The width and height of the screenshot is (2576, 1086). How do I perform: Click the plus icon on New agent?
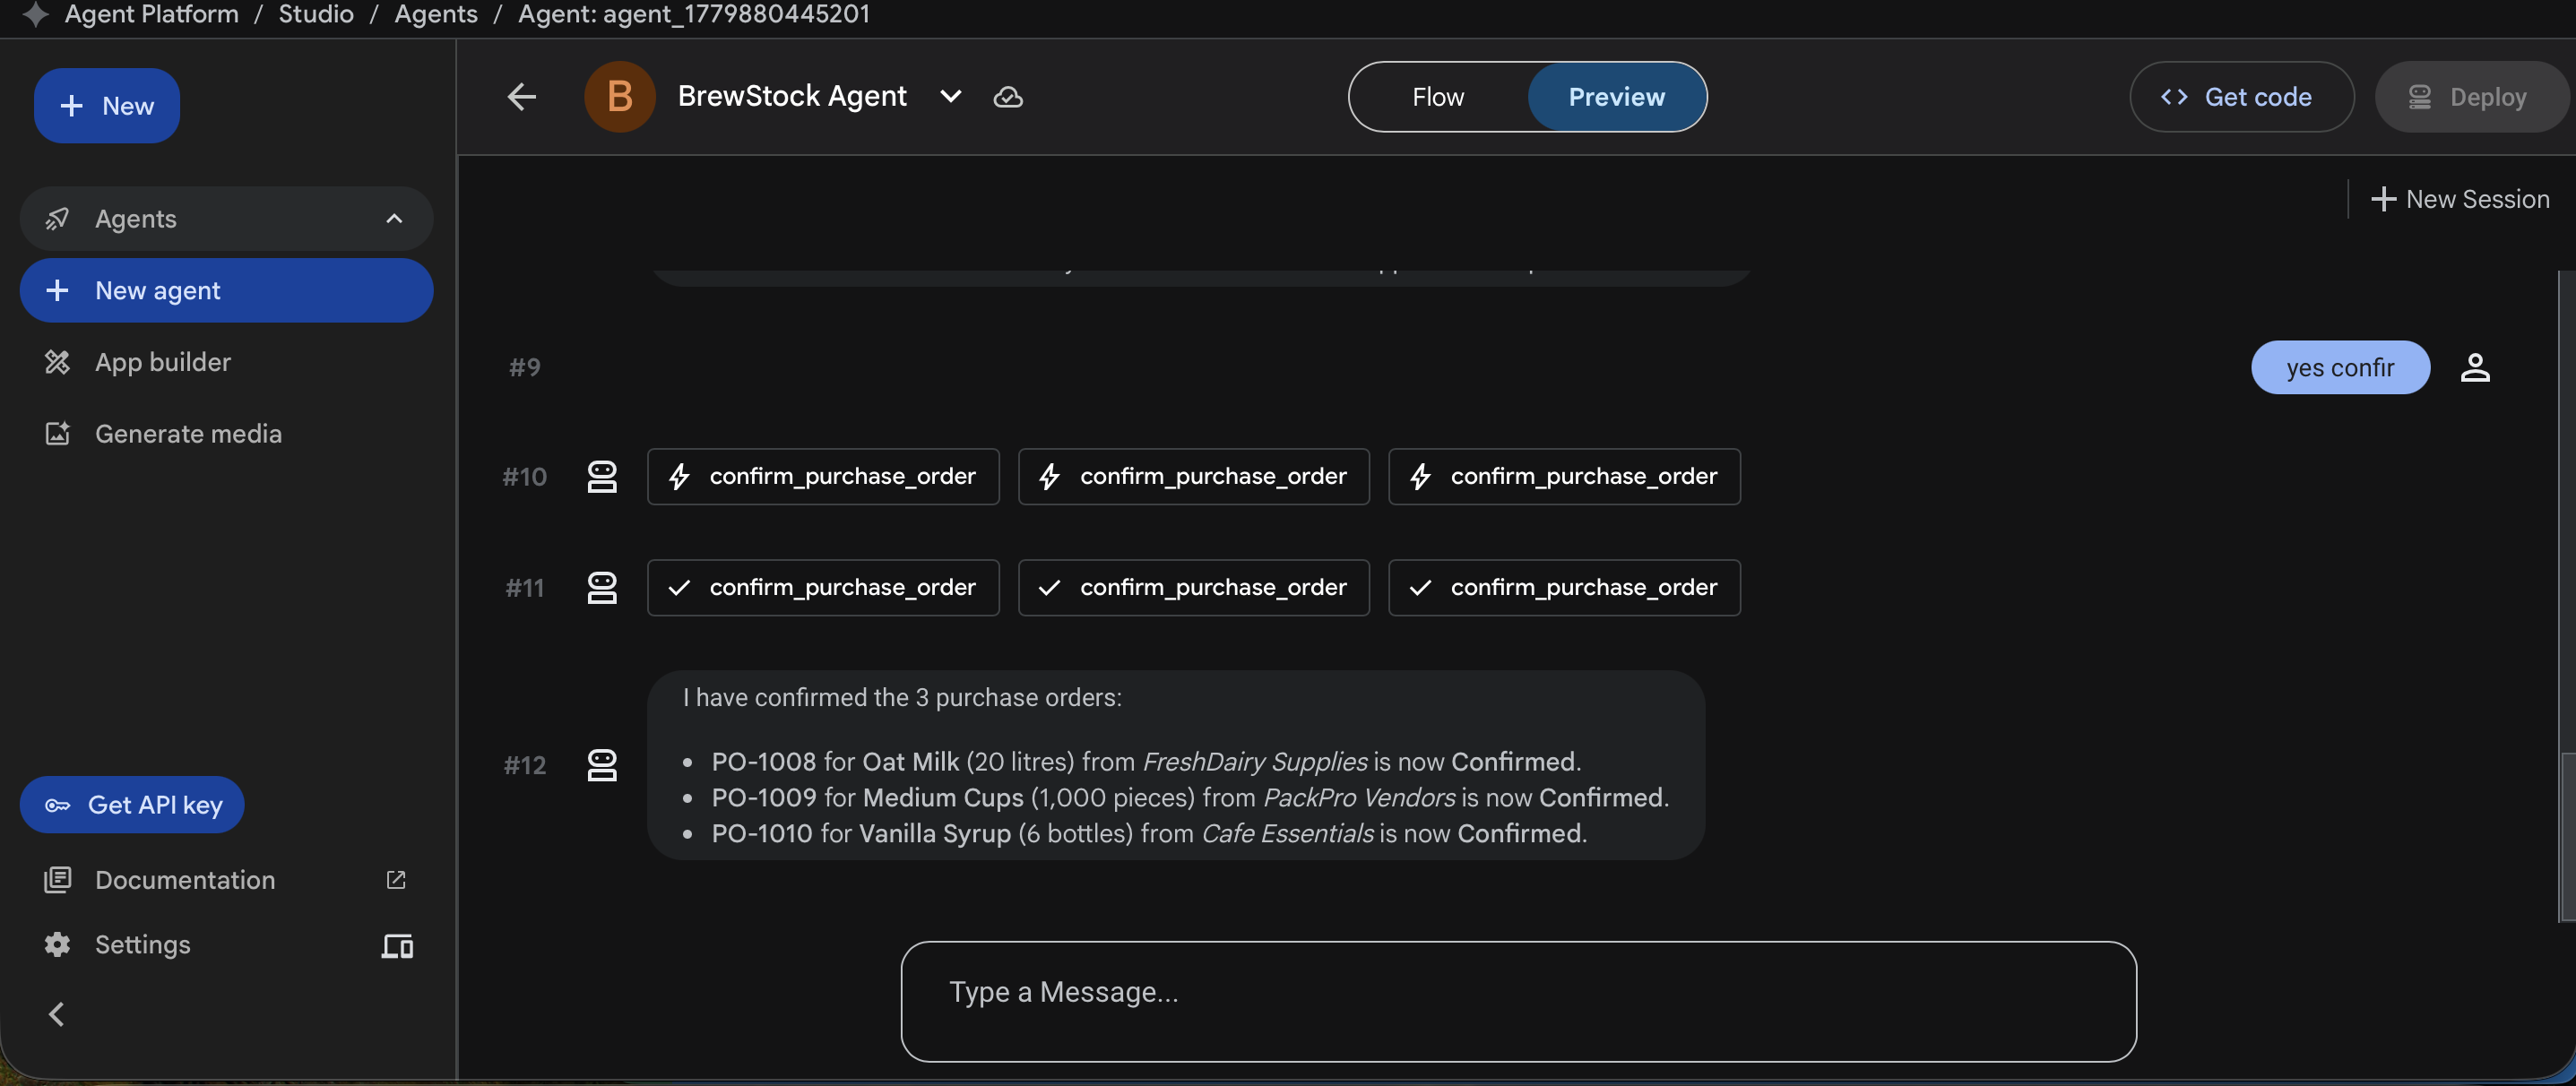tap(58, 291)
